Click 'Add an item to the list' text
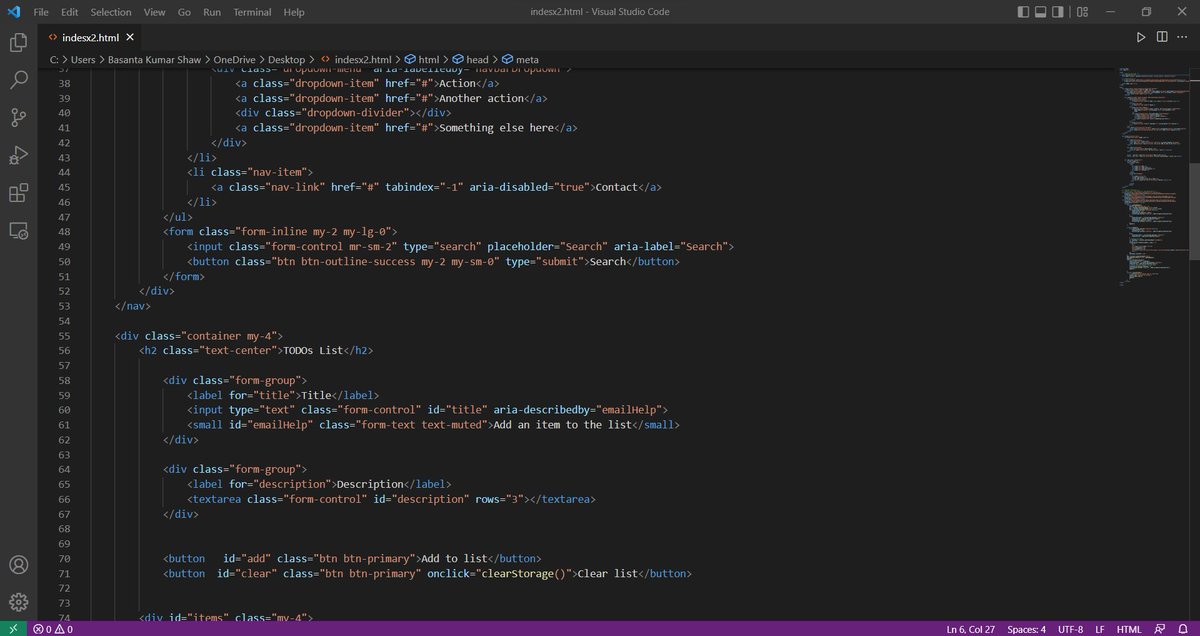 564,424
